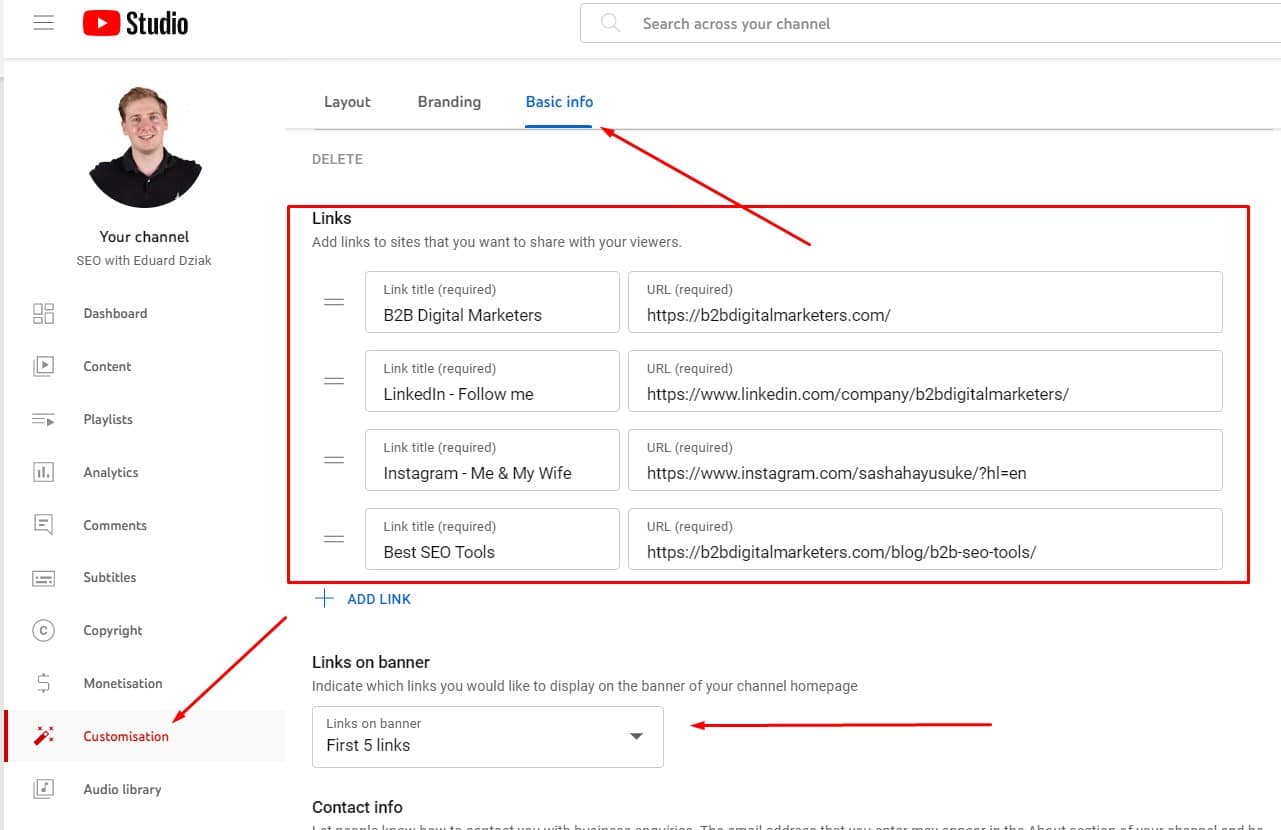Click the 'Links on banner' section heading
Viewport: 1281px width, 830px height.
(371, 662)
